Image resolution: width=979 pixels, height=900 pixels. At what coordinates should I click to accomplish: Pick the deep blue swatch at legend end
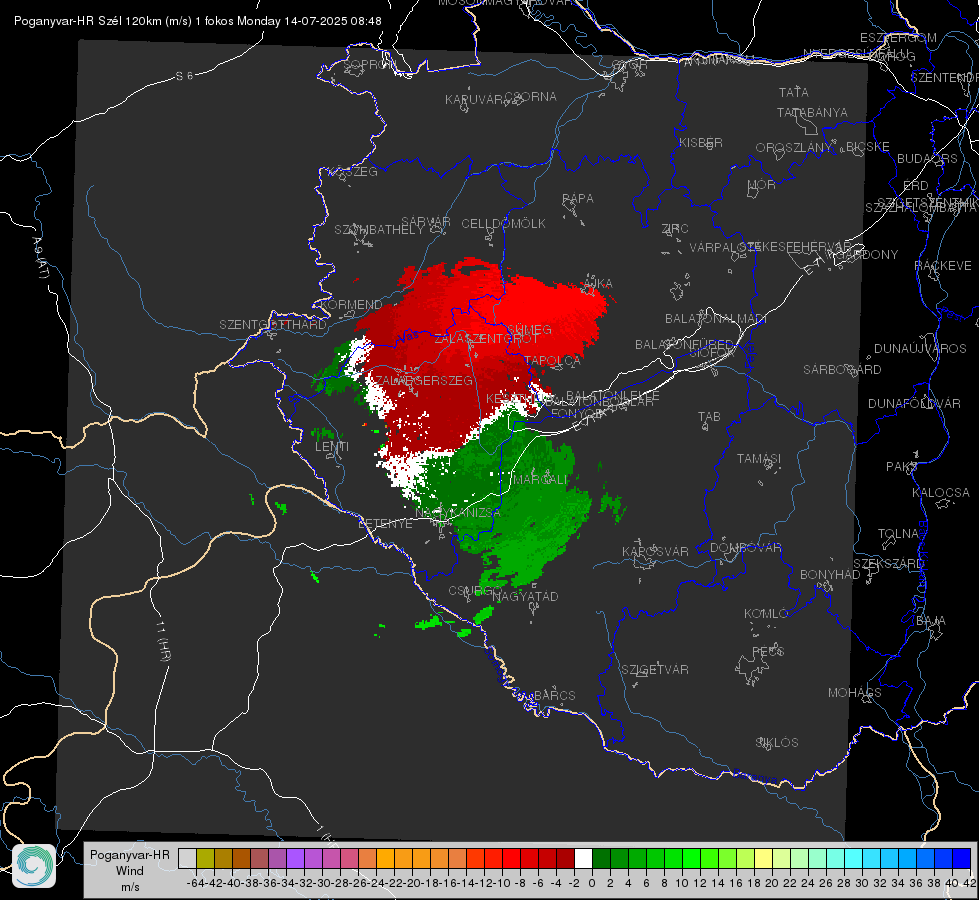pos(962,858)
